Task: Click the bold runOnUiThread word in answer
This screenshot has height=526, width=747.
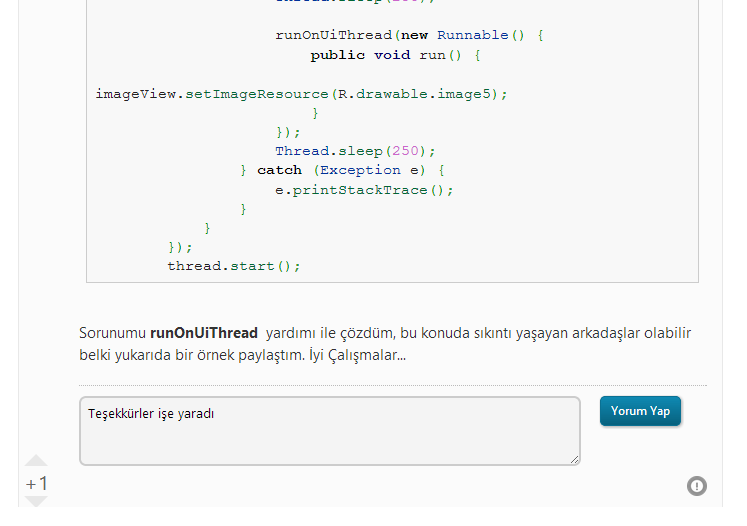Action: tap(204, 333)
